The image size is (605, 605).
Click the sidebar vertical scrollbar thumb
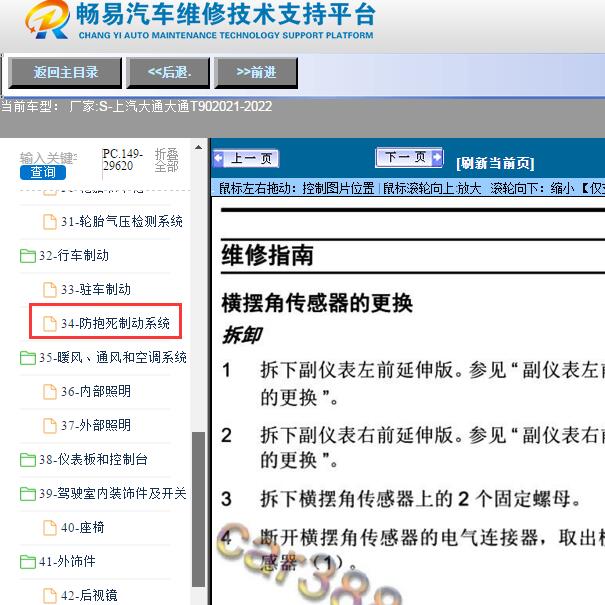[198, 509]
